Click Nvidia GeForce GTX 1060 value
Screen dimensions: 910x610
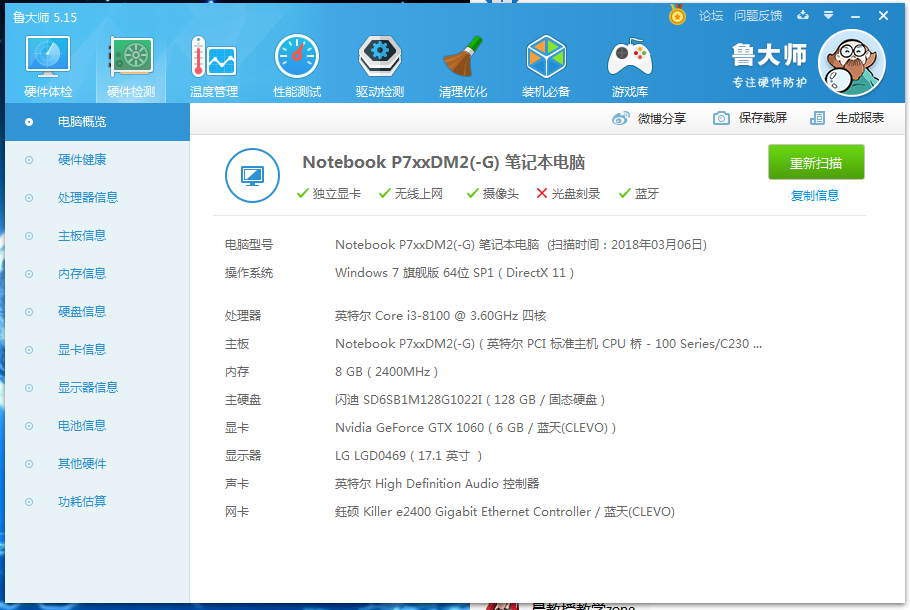(x=475, y=428)
